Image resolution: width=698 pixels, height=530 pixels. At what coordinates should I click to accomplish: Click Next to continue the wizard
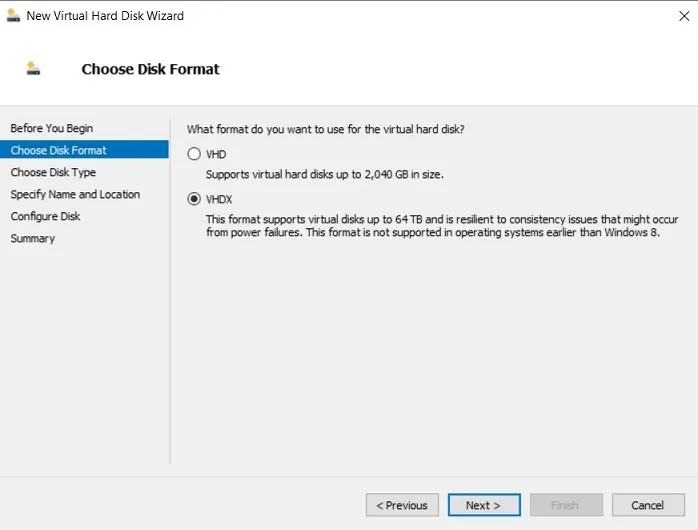tap(483, 505)
